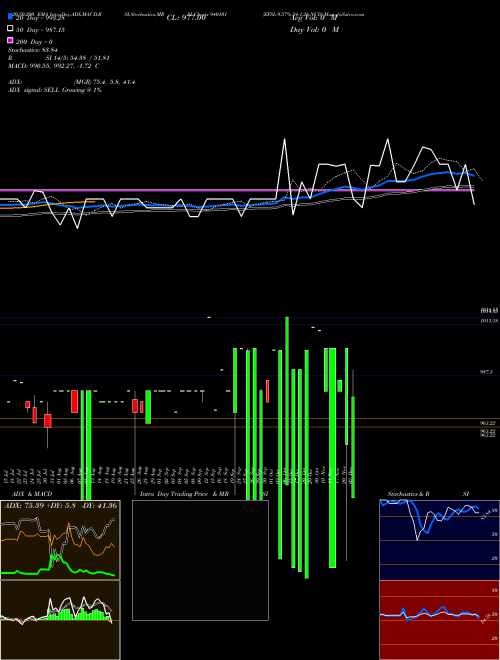The width and height of the screenshot is (500, 660).
Task: Click the magenta 200 Day legend swatch
Action: [x=10, y=40]
